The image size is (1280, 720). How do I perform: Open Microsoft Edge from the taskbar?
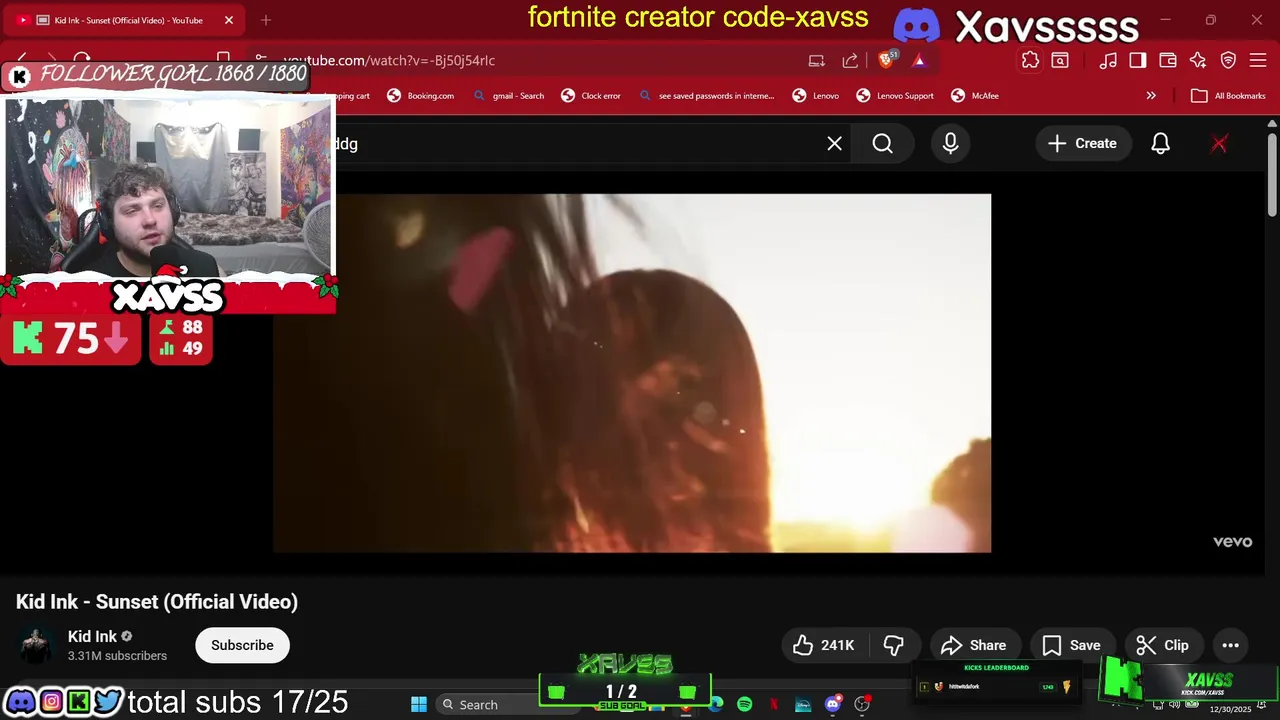(x=716, y=704)
